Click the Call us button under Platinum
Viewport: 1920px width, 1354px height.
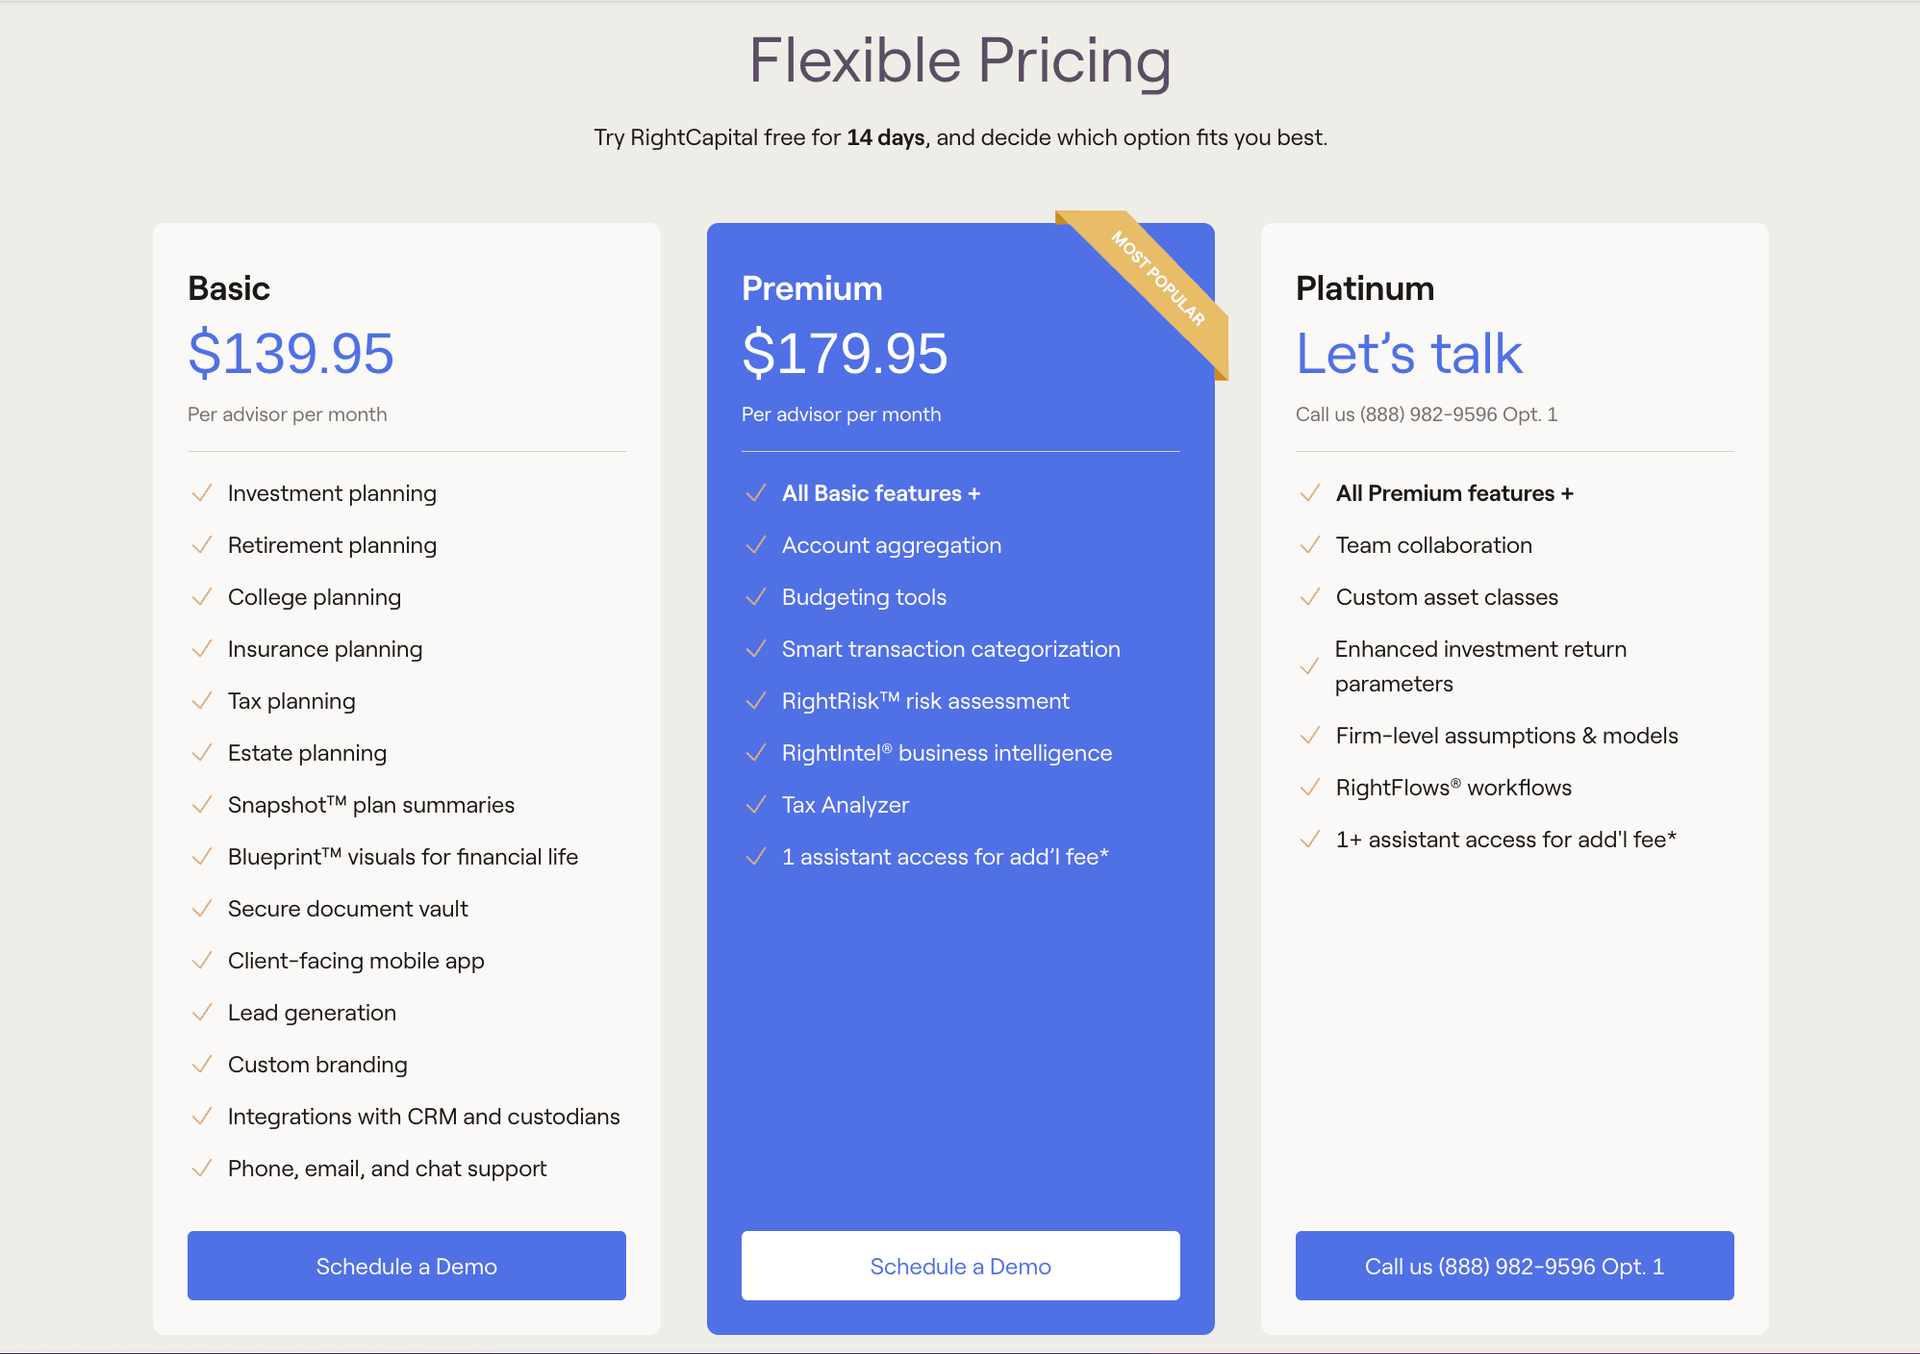pyautogui.click(x=1514, y=1266)
